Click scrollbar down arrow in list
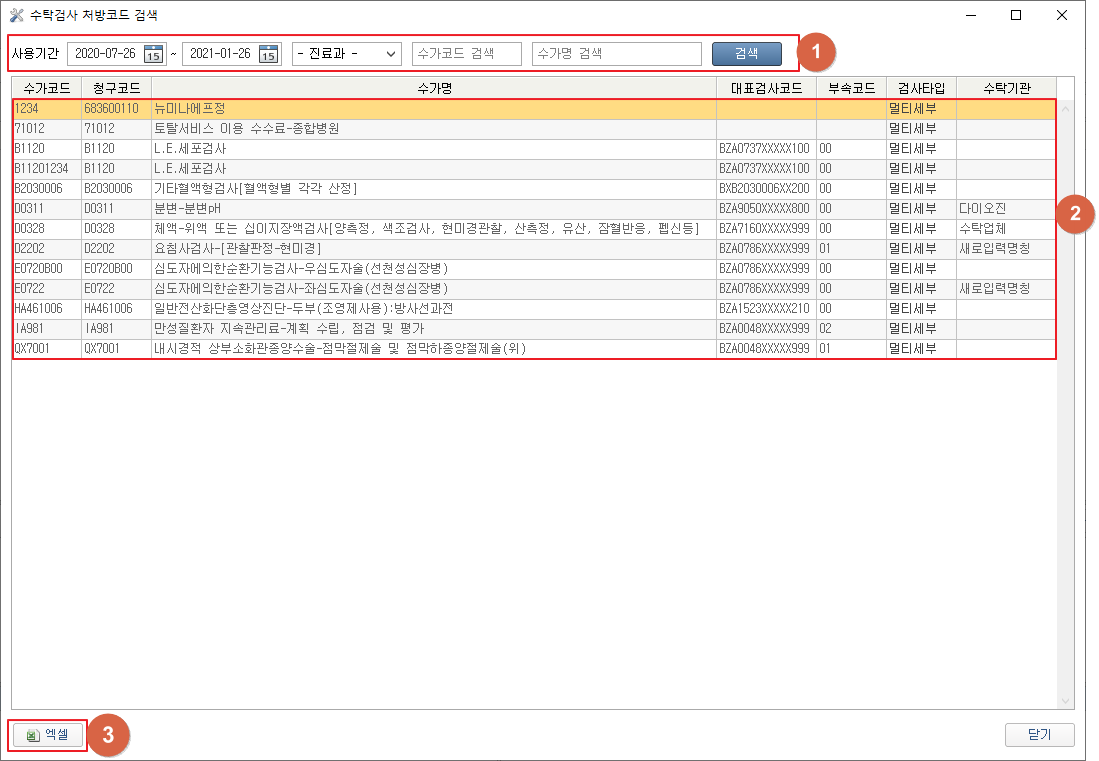Screen dimensions: 1099x761 pyautogui.click(x=1065, y=701)
